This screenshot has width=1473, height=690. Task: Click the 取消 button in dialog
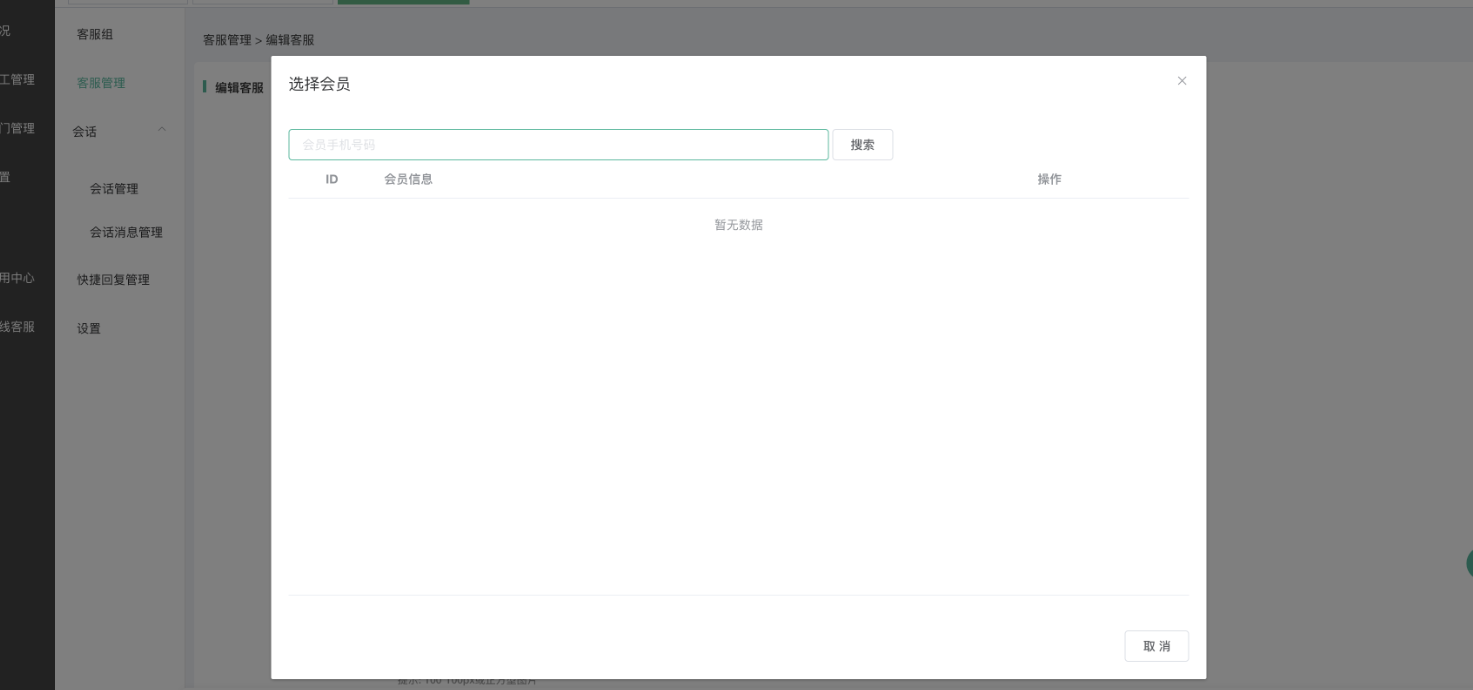point(1156,646)
